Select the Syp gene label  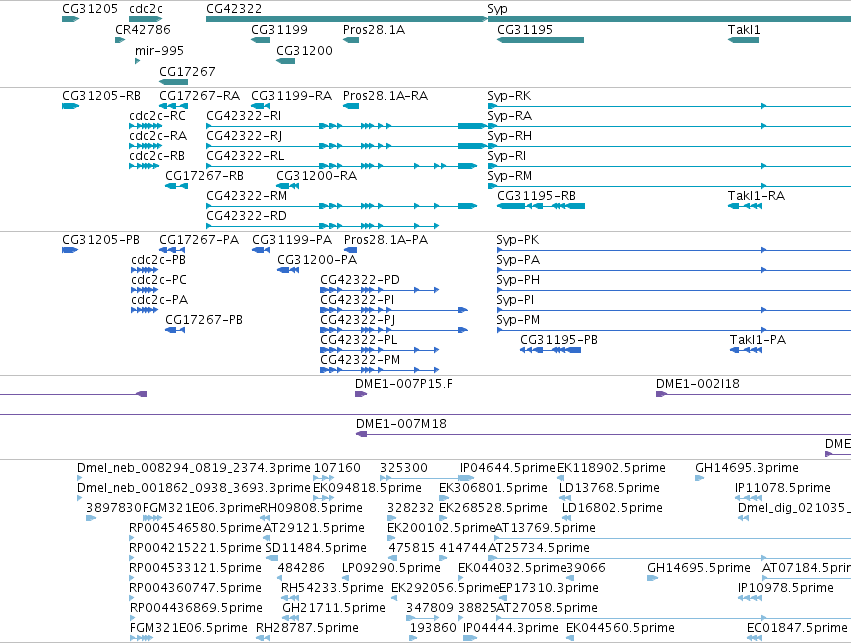pyautogui.click(x=497, y=9)
